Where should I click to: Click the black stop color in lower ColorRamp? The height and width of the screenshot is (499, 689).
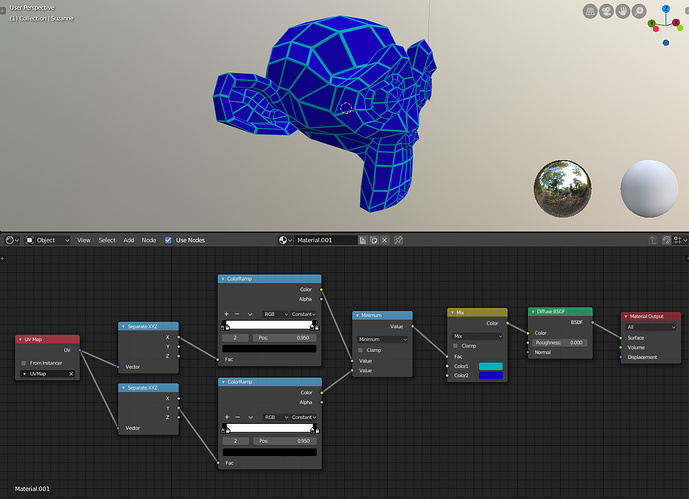(x=270, y=452)
